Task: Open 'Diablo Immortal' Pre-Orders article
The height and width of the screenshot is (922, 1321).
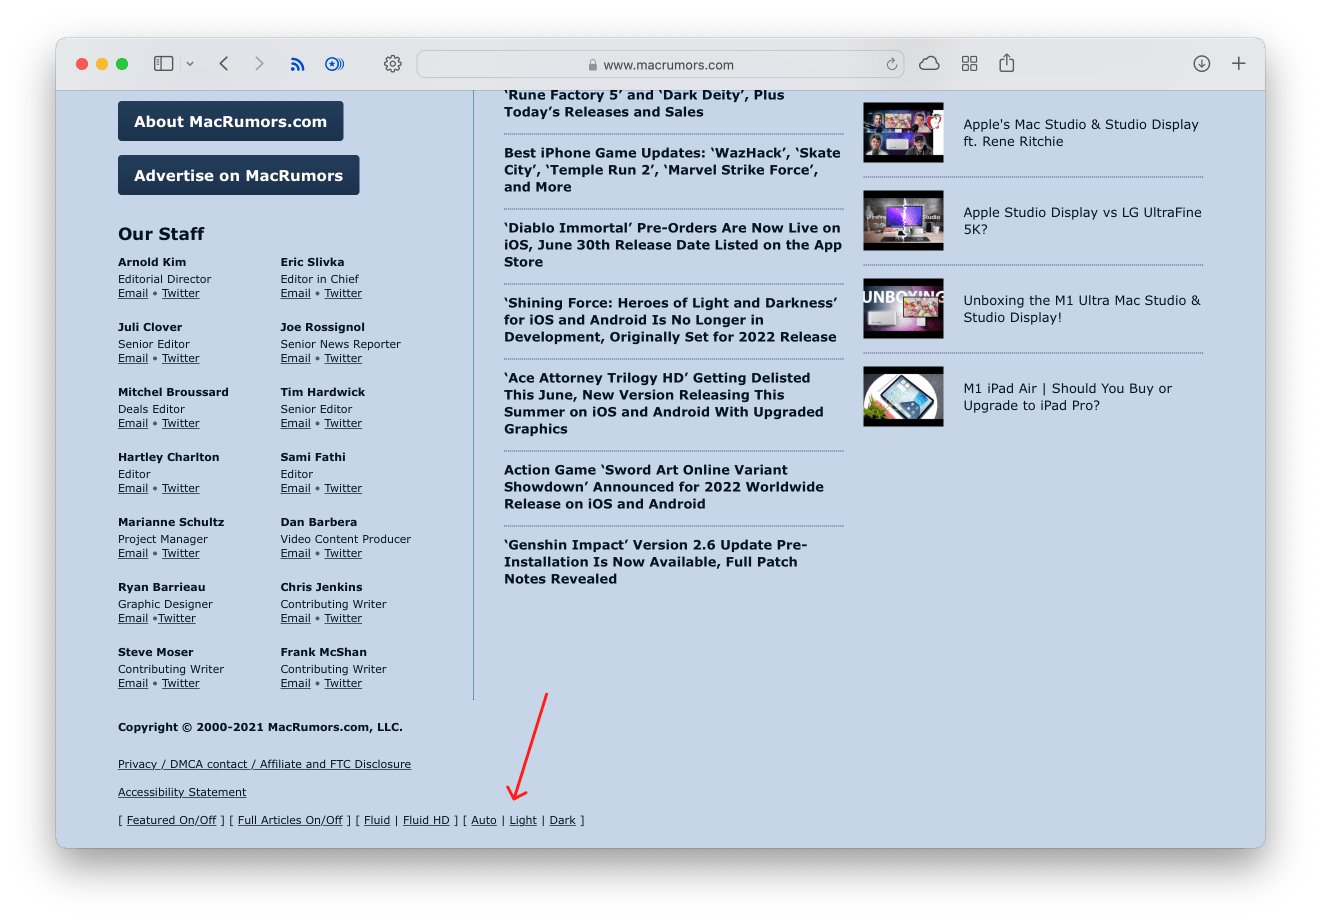Action: coord(673,245)
